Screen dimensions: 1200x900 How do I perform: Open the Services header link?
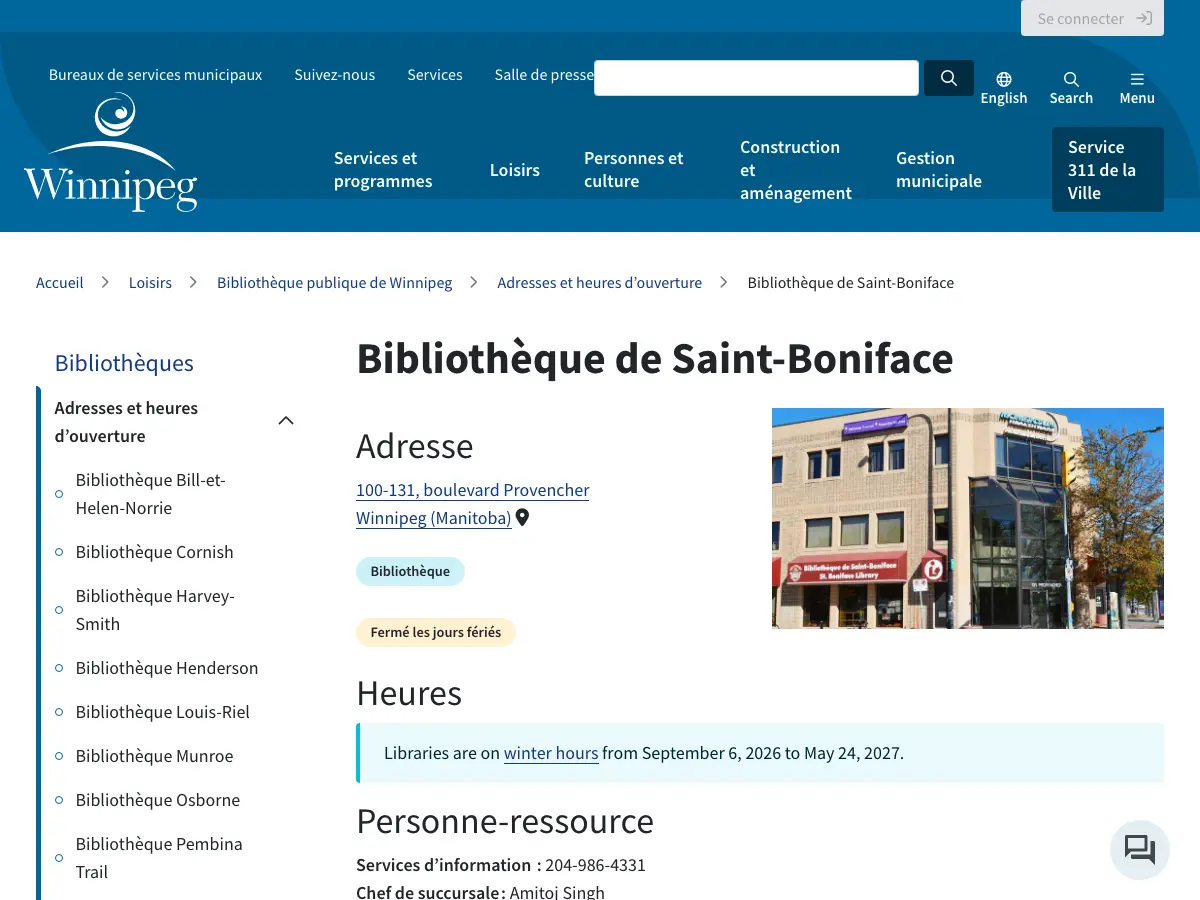pos(435,75)
